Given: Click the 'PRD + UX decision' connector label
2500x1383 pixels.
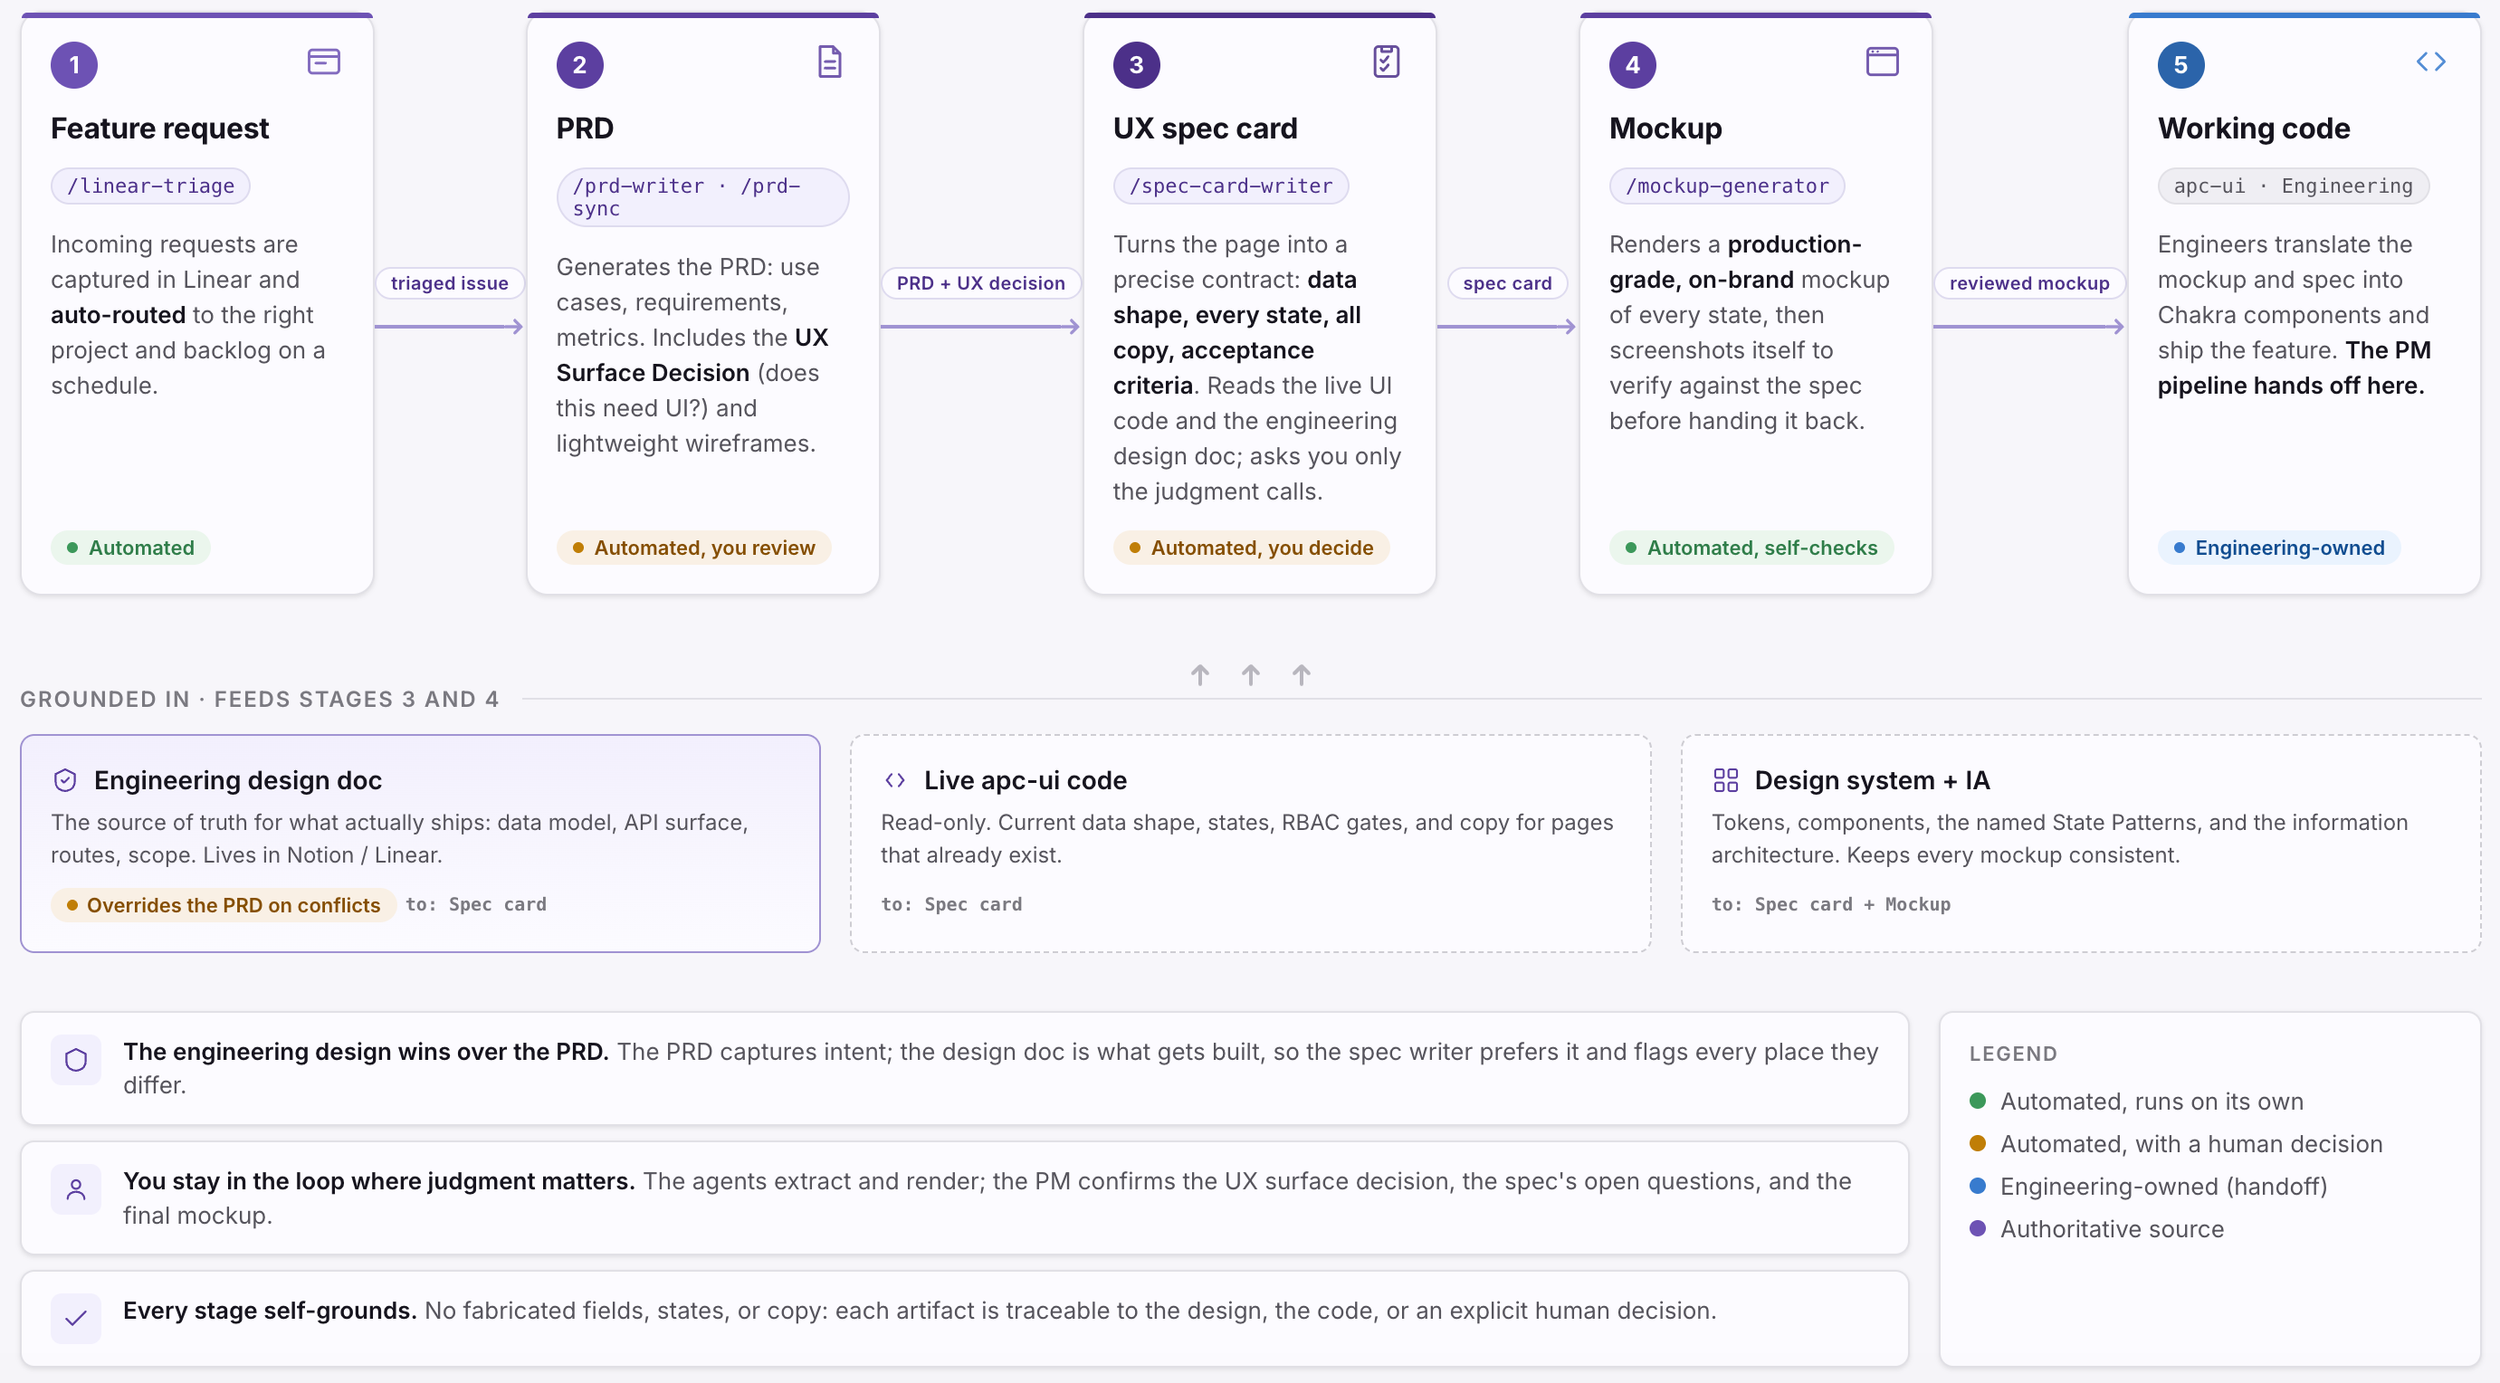Looking at the screenshot, I should pos(980,283).
